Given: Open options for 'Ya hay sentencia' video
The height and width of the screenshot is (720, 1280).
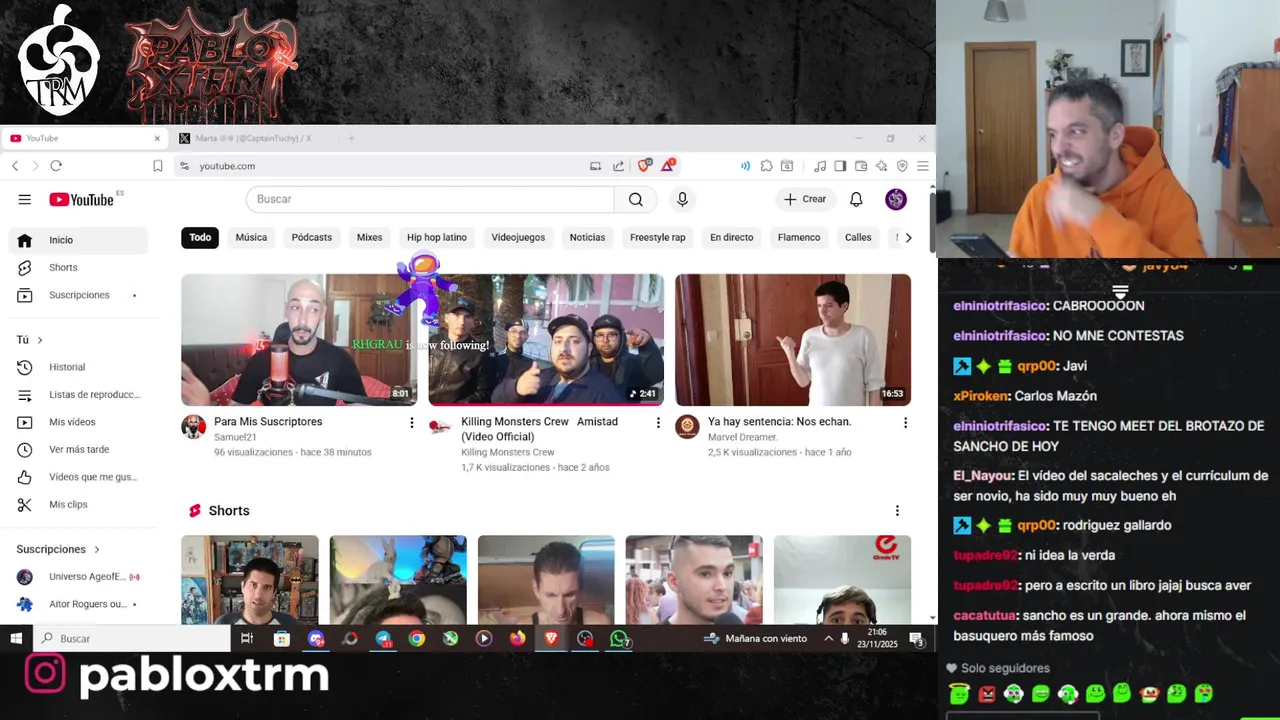Looking at the screenshot, I should 905,423.
